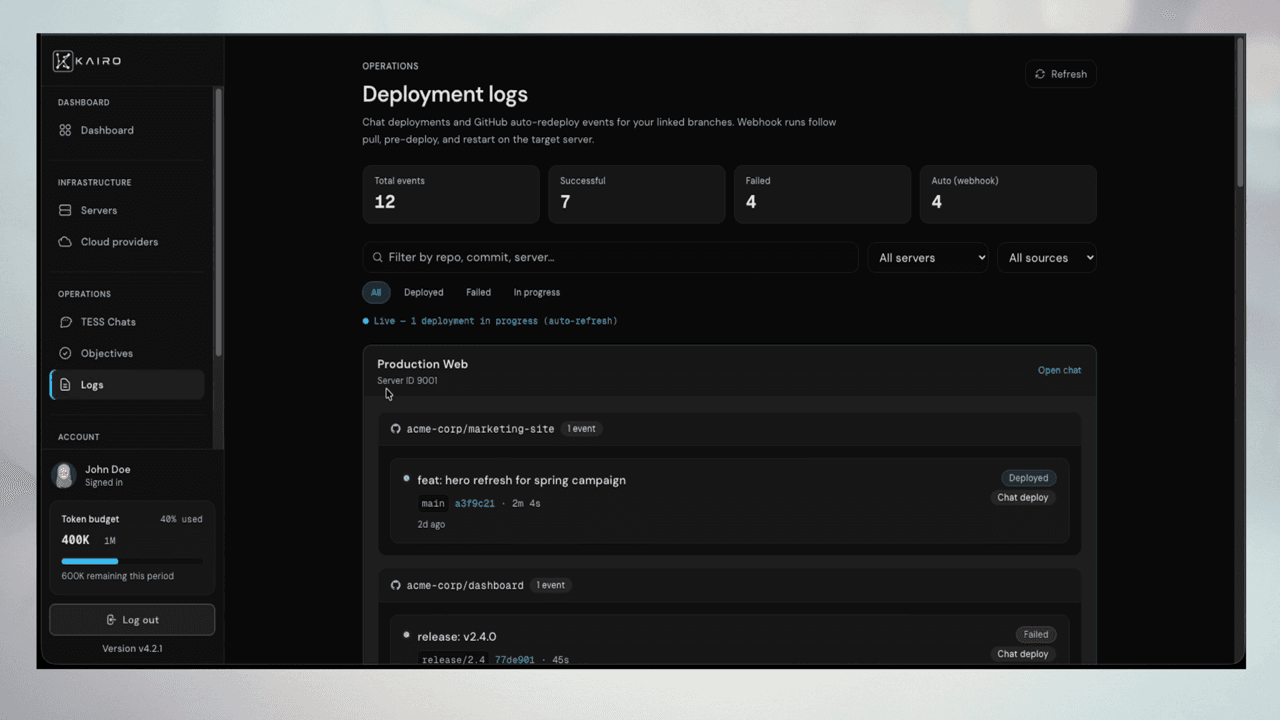Click the 'feat: hero refresh for spring campaign' title
This screenshot has height=720, width=1280.
(x=521, y=480)
